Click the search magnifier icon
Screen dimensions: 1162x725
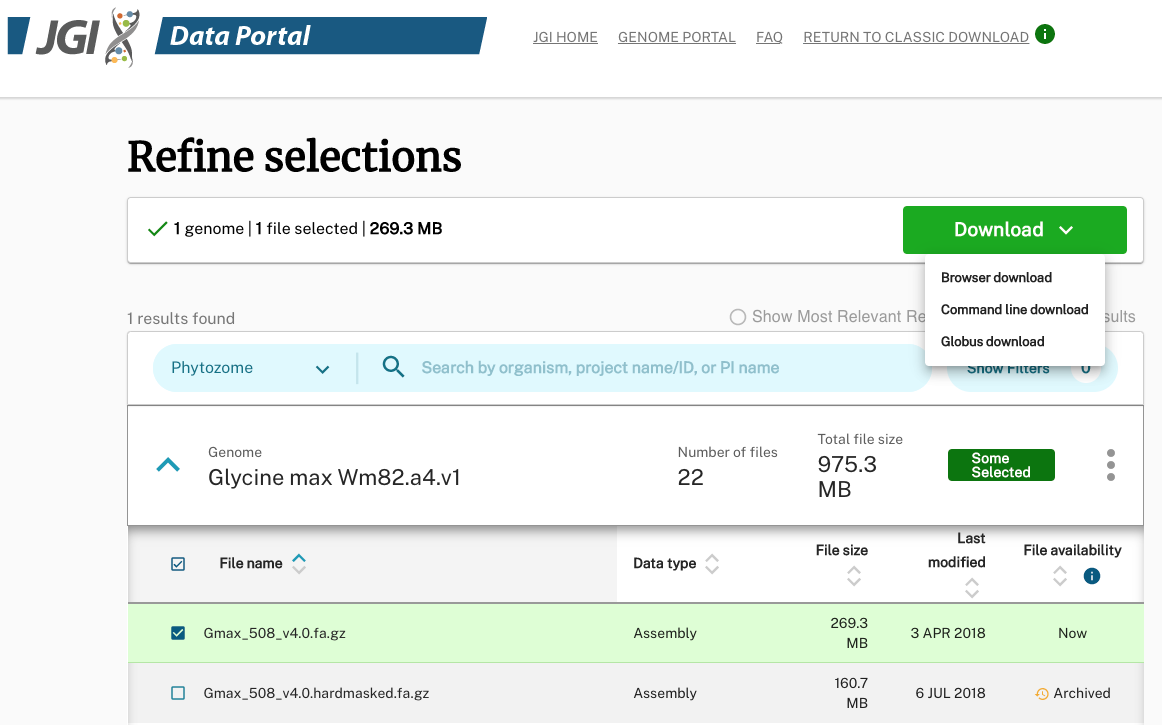tap(393, 367)
